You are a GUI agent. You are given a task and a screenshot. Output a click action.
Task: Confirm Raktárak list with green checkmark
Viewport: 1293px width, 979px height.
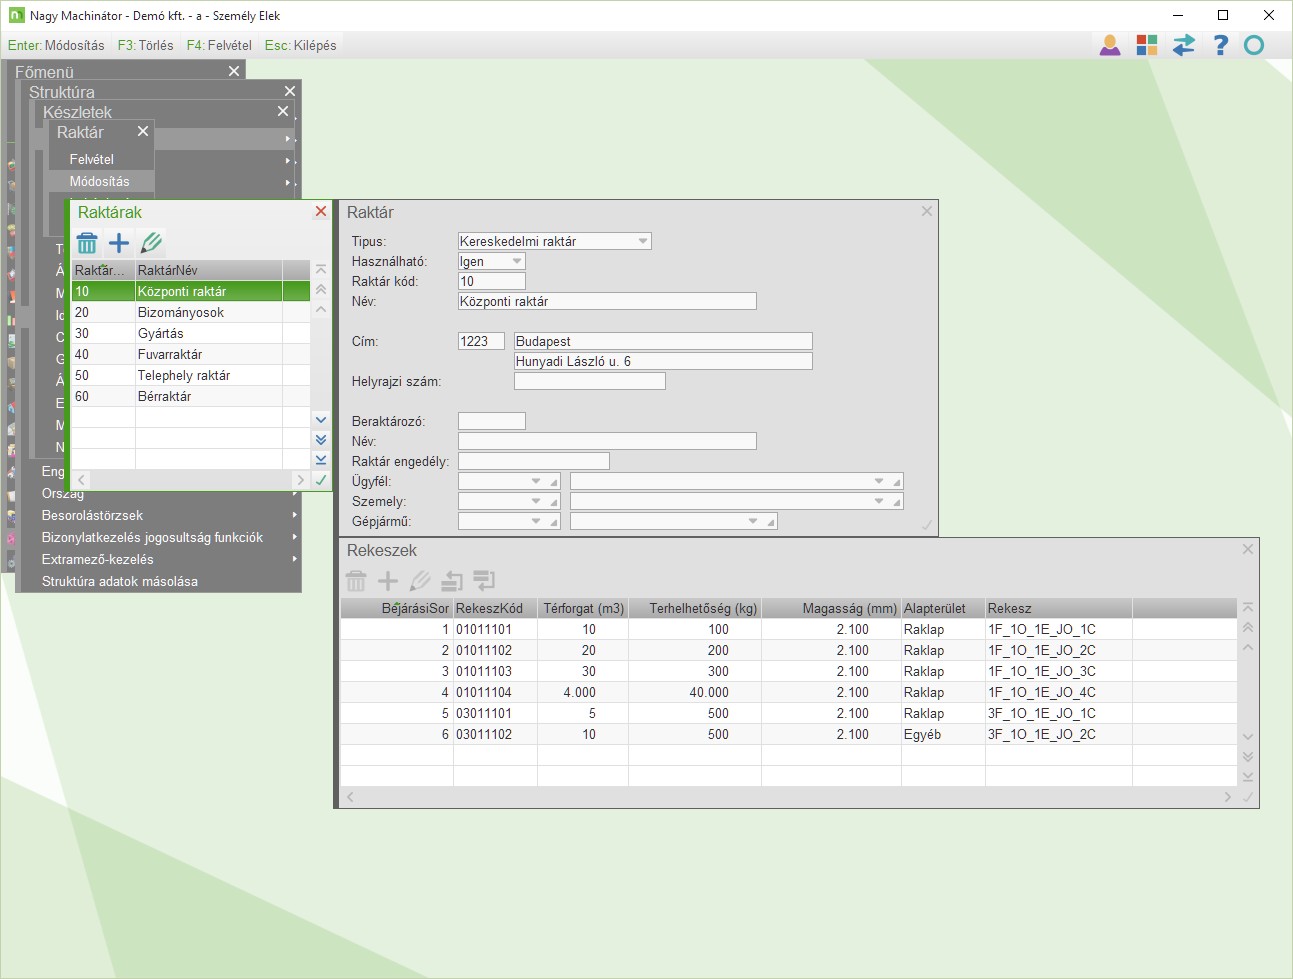click(321, 481)
